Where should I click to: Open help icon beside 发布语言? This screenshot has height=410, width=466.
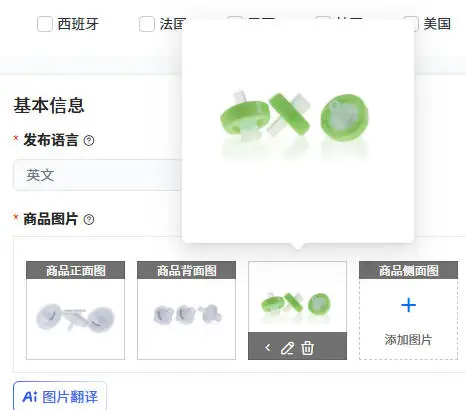pyautogui.click(x=89, y=140)
